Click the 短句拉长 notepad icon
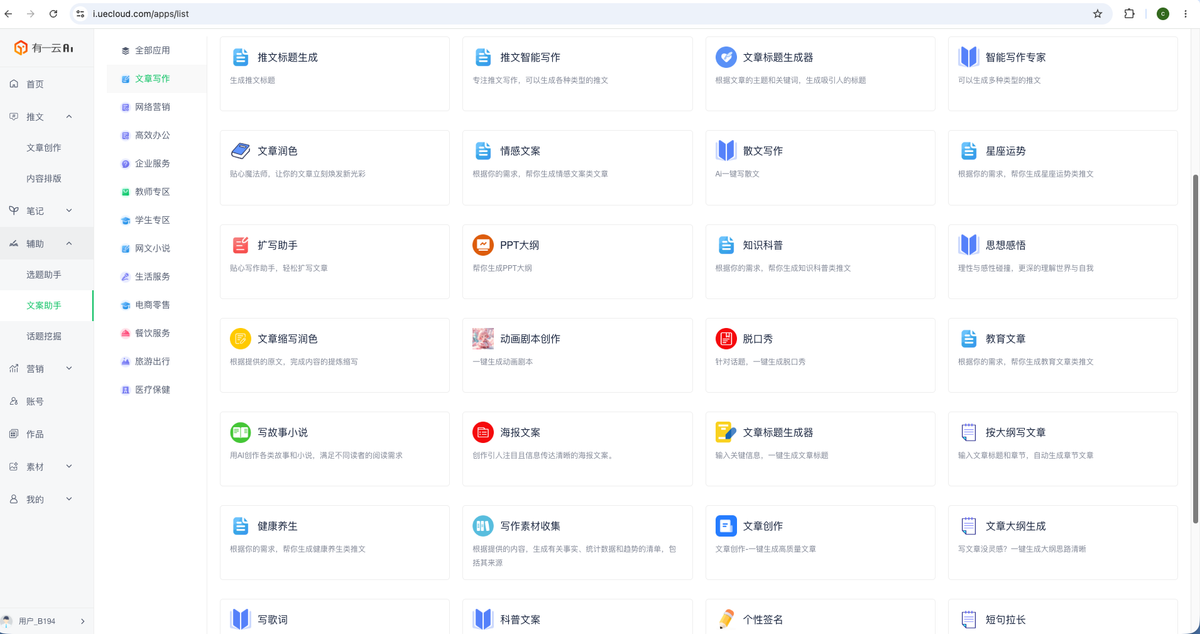The image size is (1200, 634). pos(968,620)
